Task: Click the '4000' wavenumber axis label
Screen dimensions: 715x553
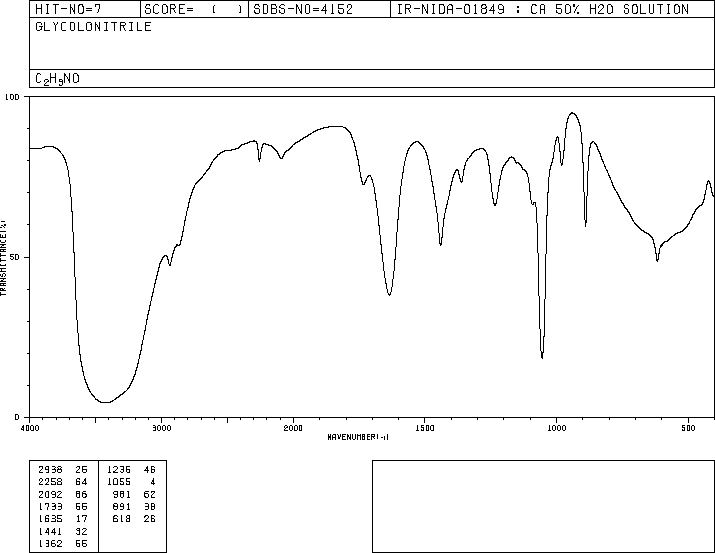Action: (30, 428)
